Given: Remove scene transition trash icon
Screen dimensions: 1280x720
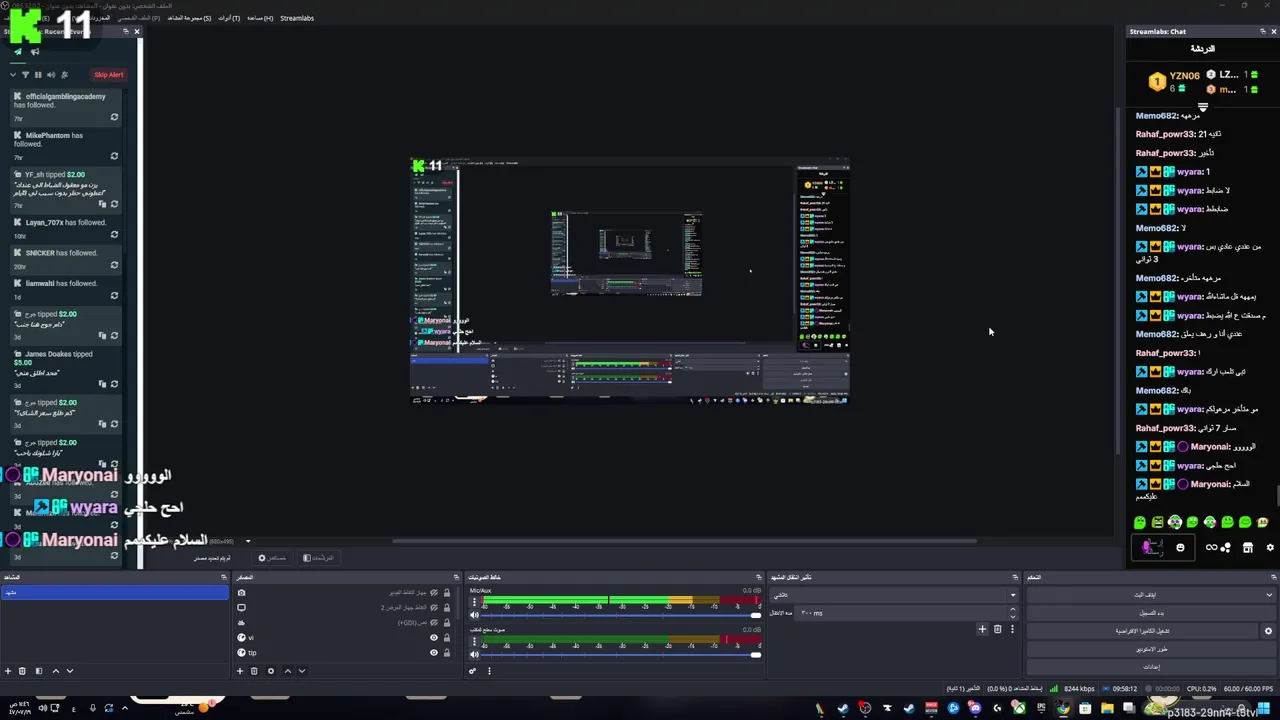Looking at the screenshot, I should coord(997,629).
